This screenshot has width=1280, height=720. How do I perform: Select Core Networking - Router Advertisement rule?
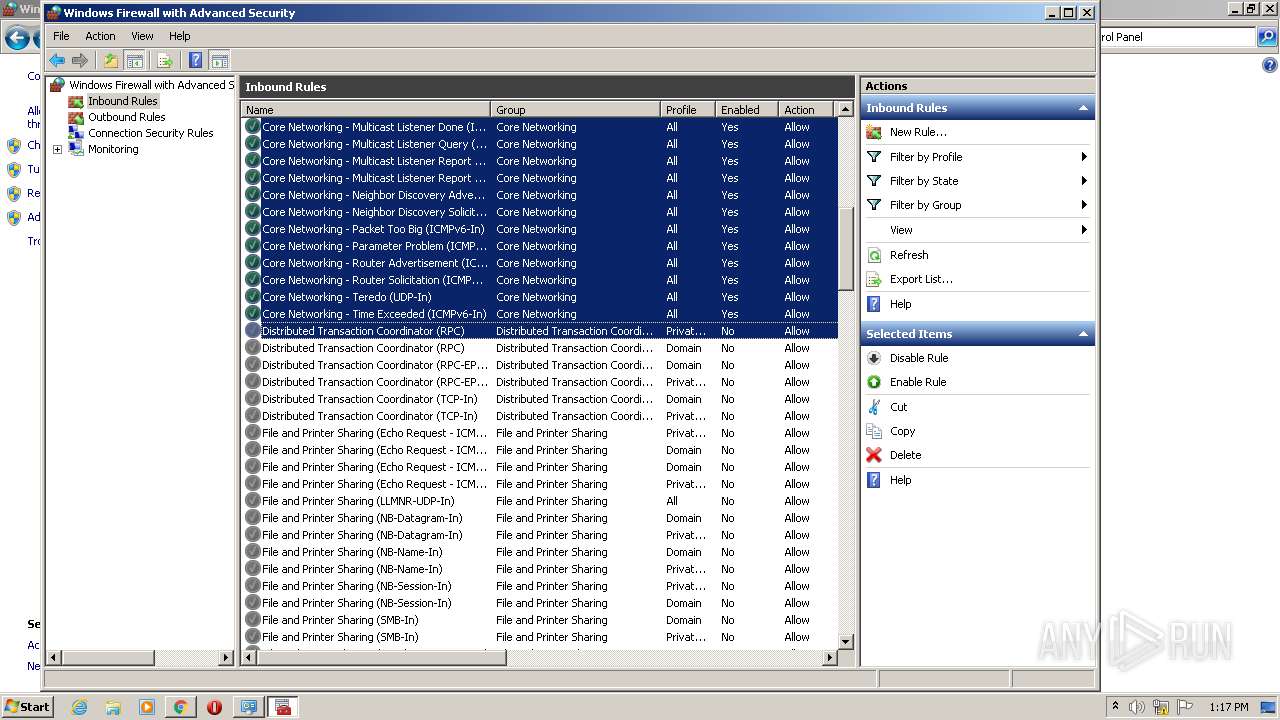pos(375,263)
